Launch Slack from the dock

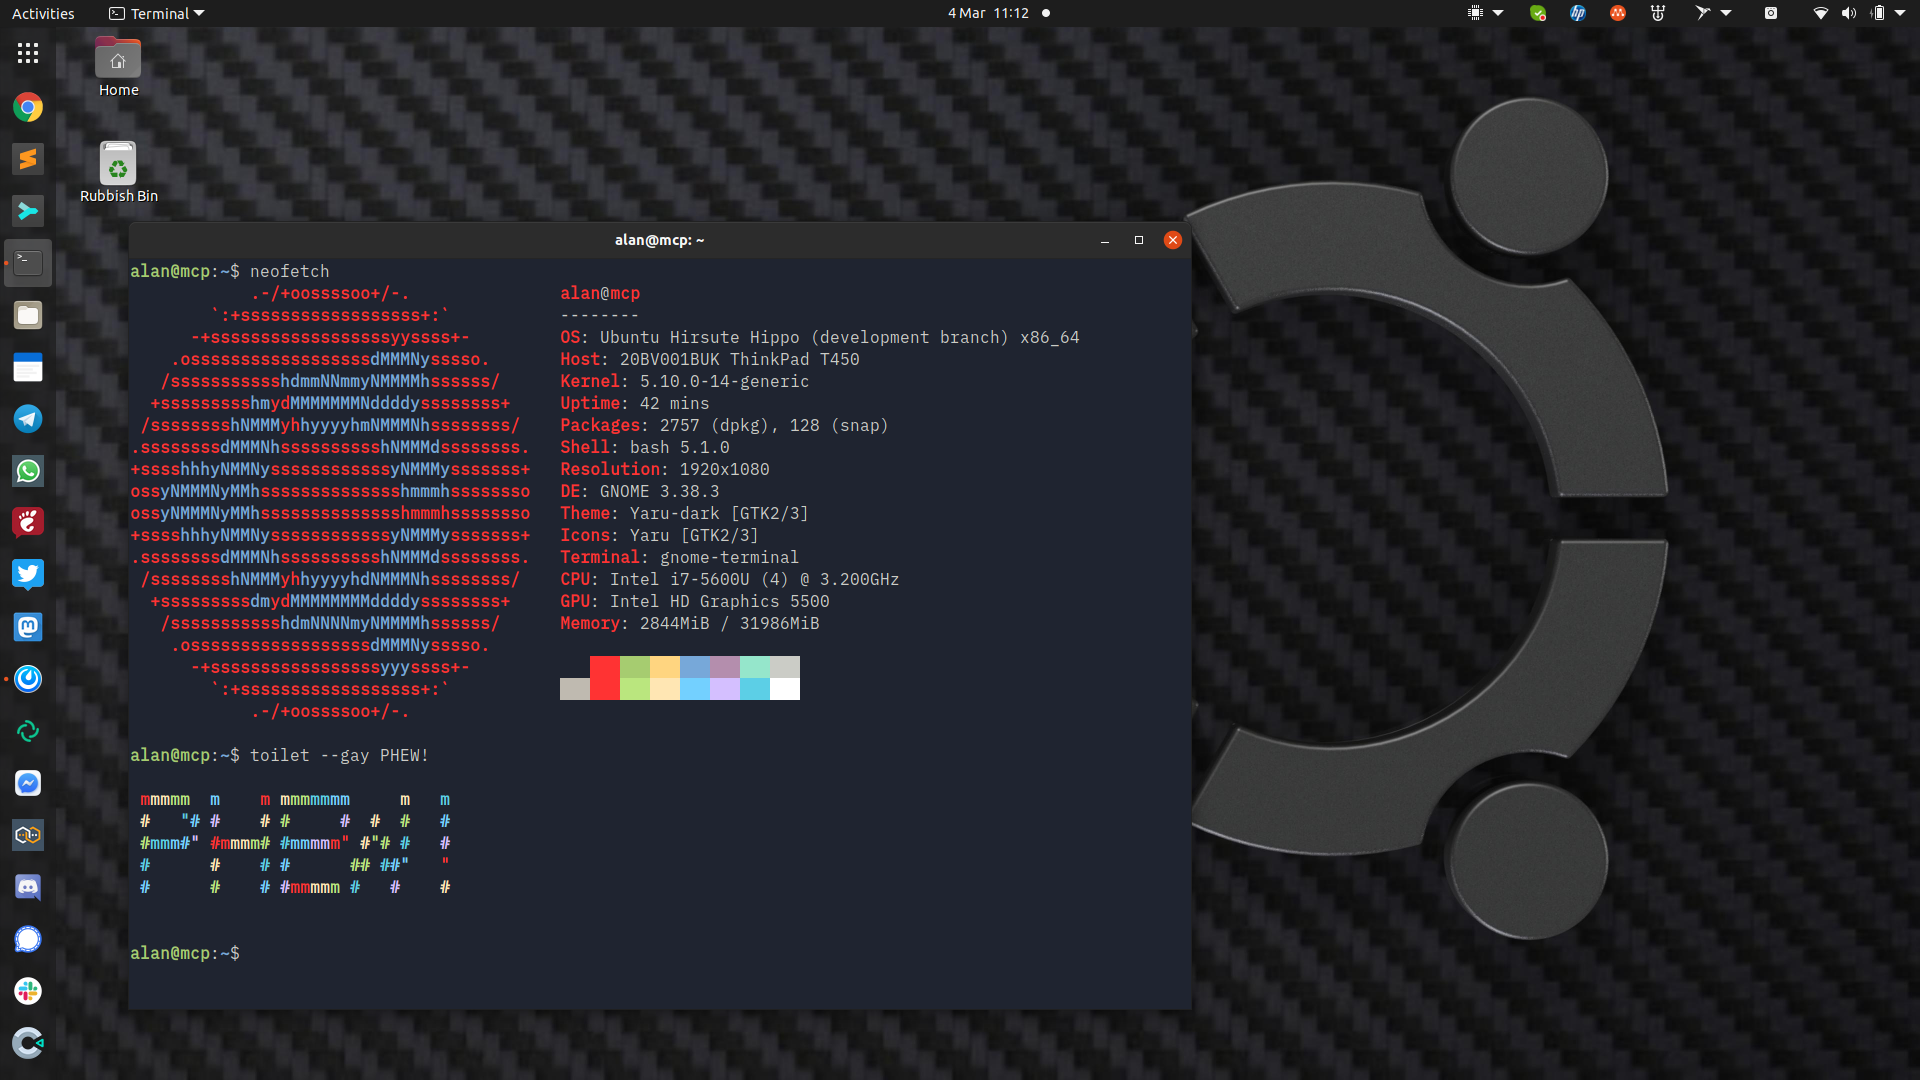[28, 991]
